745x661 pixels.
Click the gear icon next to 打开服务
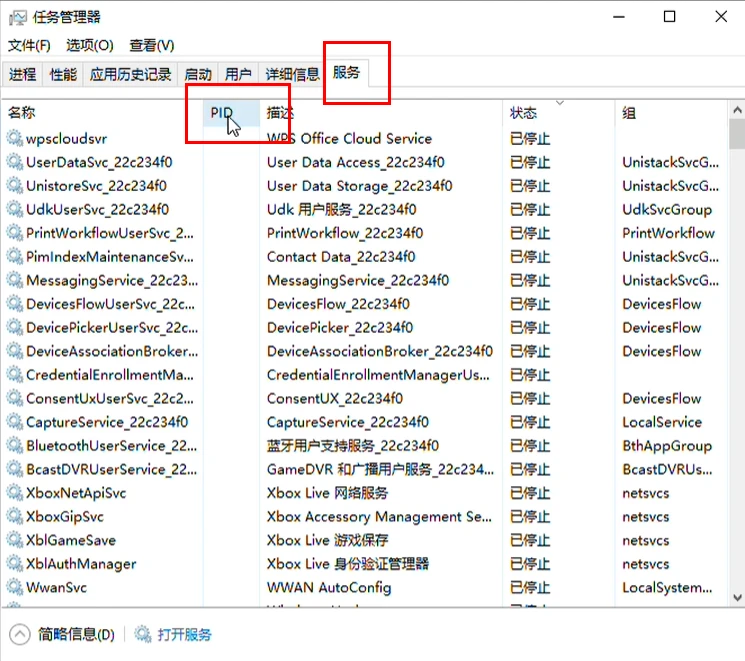(143, 633)
